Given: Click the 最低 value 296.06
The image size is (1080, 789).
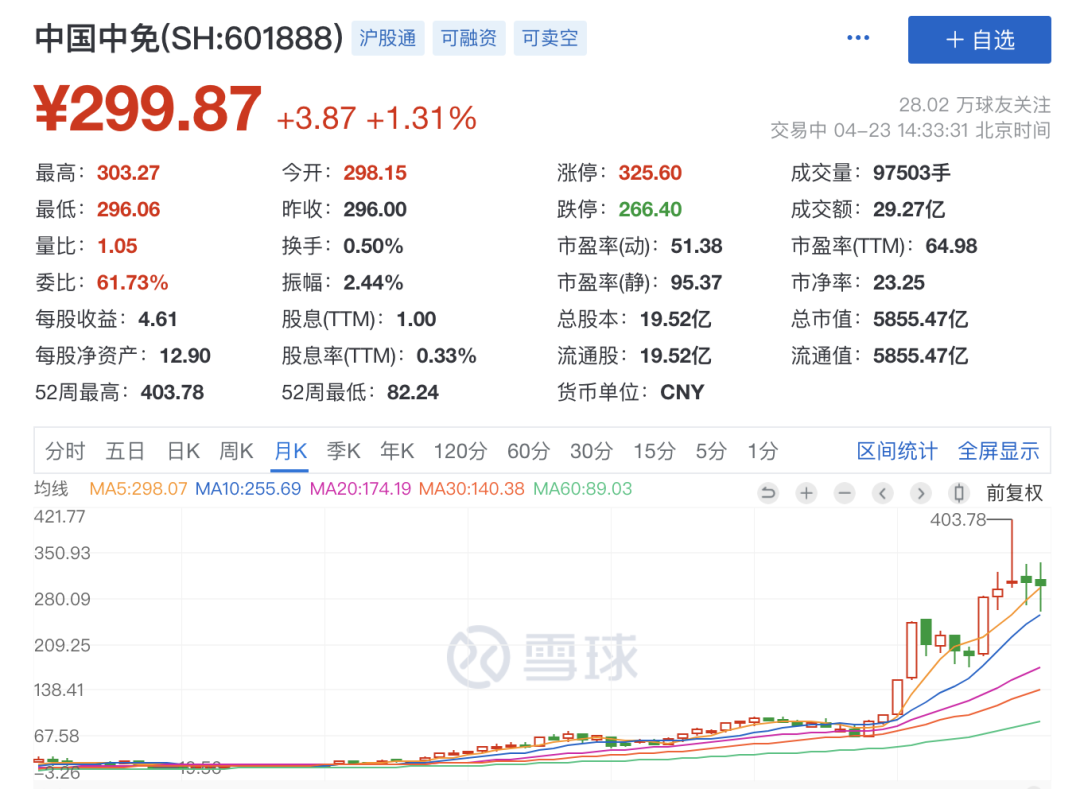Looking at the screenshot, I should click(x=128, y=209).
